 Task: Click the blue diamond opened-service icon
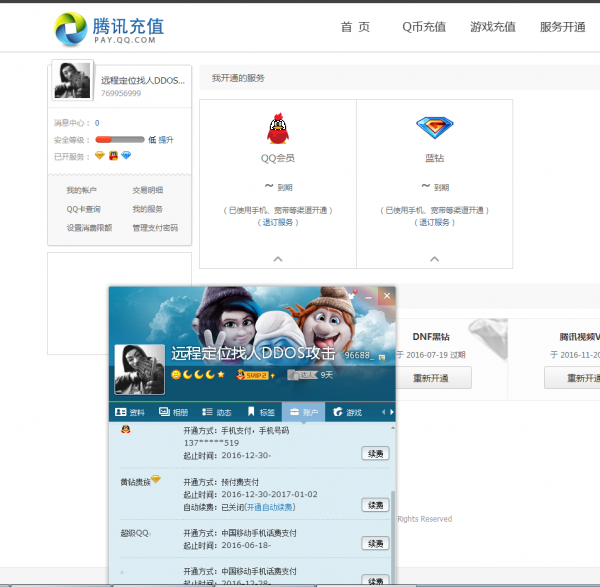[126, 155]
